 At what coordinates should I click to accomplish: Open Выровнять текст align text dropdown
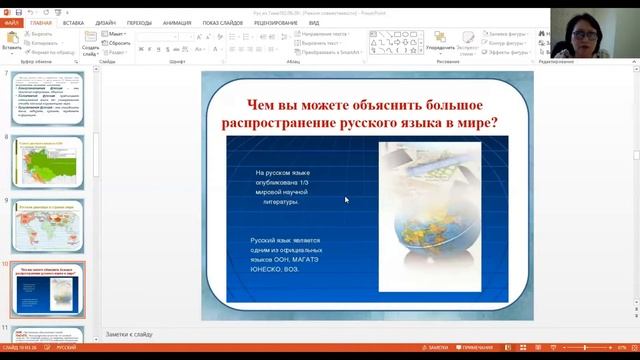pos(318,43)
